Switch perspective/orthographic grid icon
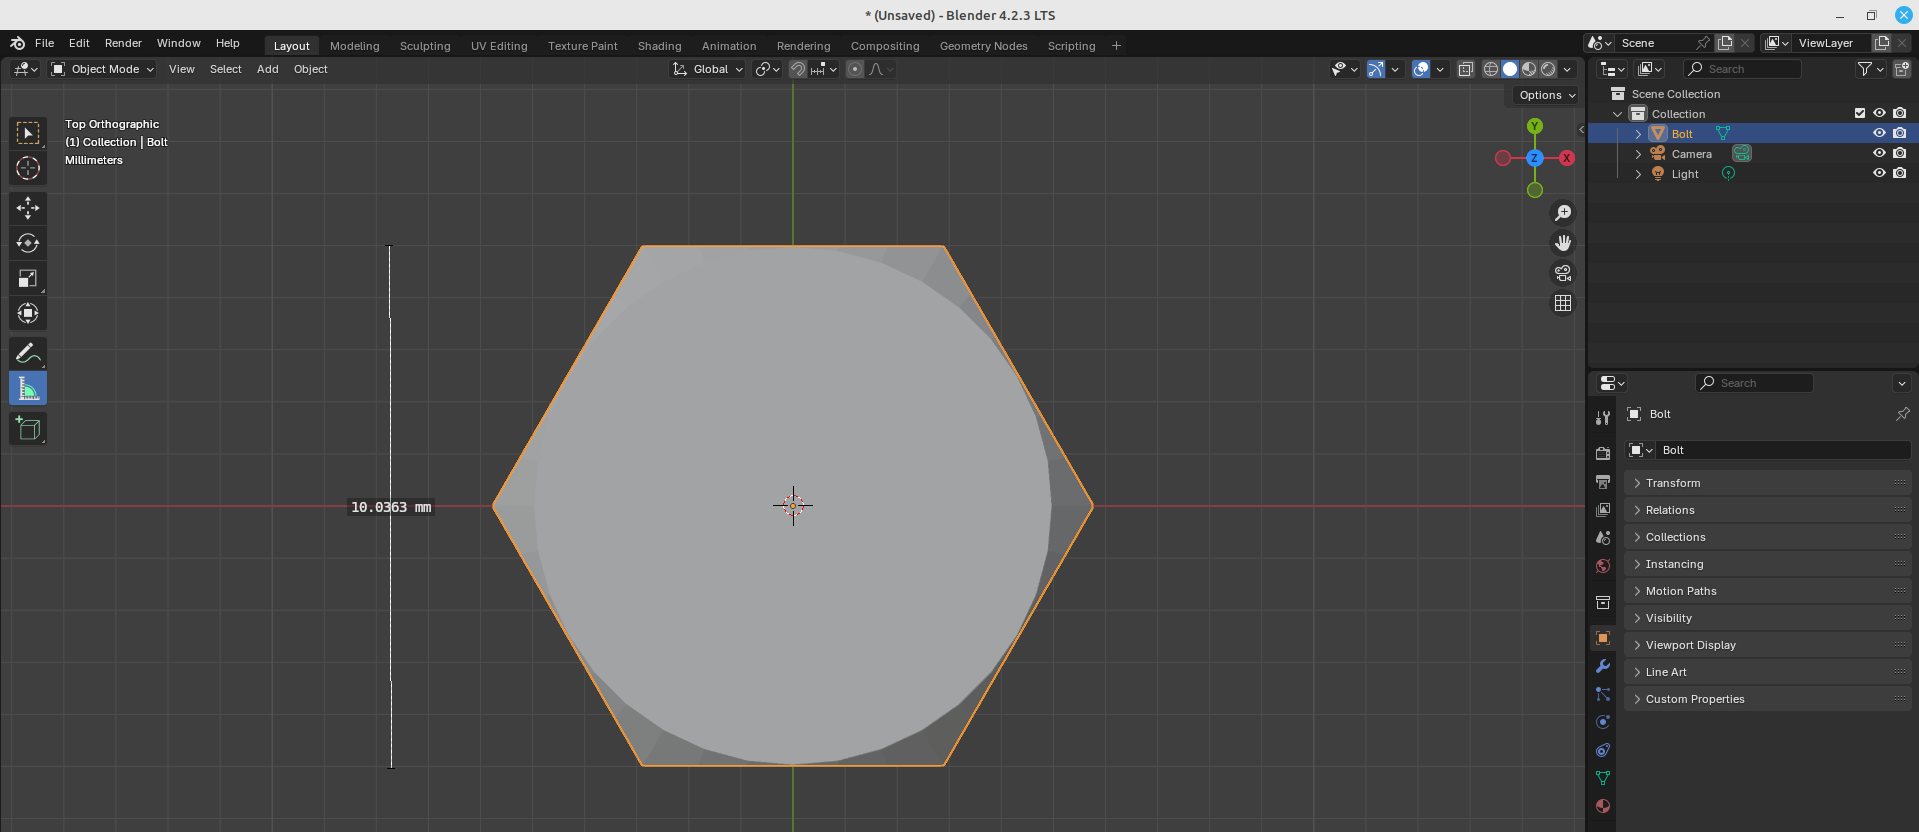This screenshot has width=1919, height=832. [1563, 303]
